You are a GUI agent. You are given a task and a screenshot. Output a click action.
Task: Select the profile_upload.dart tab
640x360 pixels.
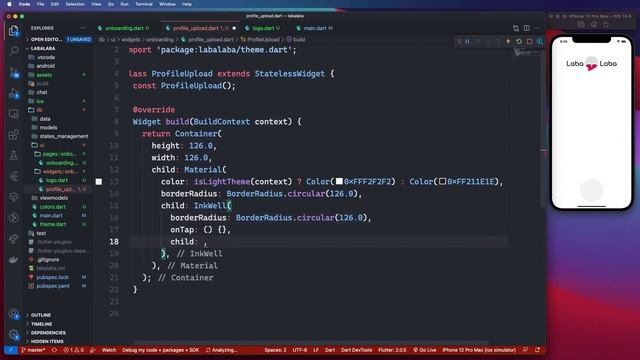(x=196, y=28)
